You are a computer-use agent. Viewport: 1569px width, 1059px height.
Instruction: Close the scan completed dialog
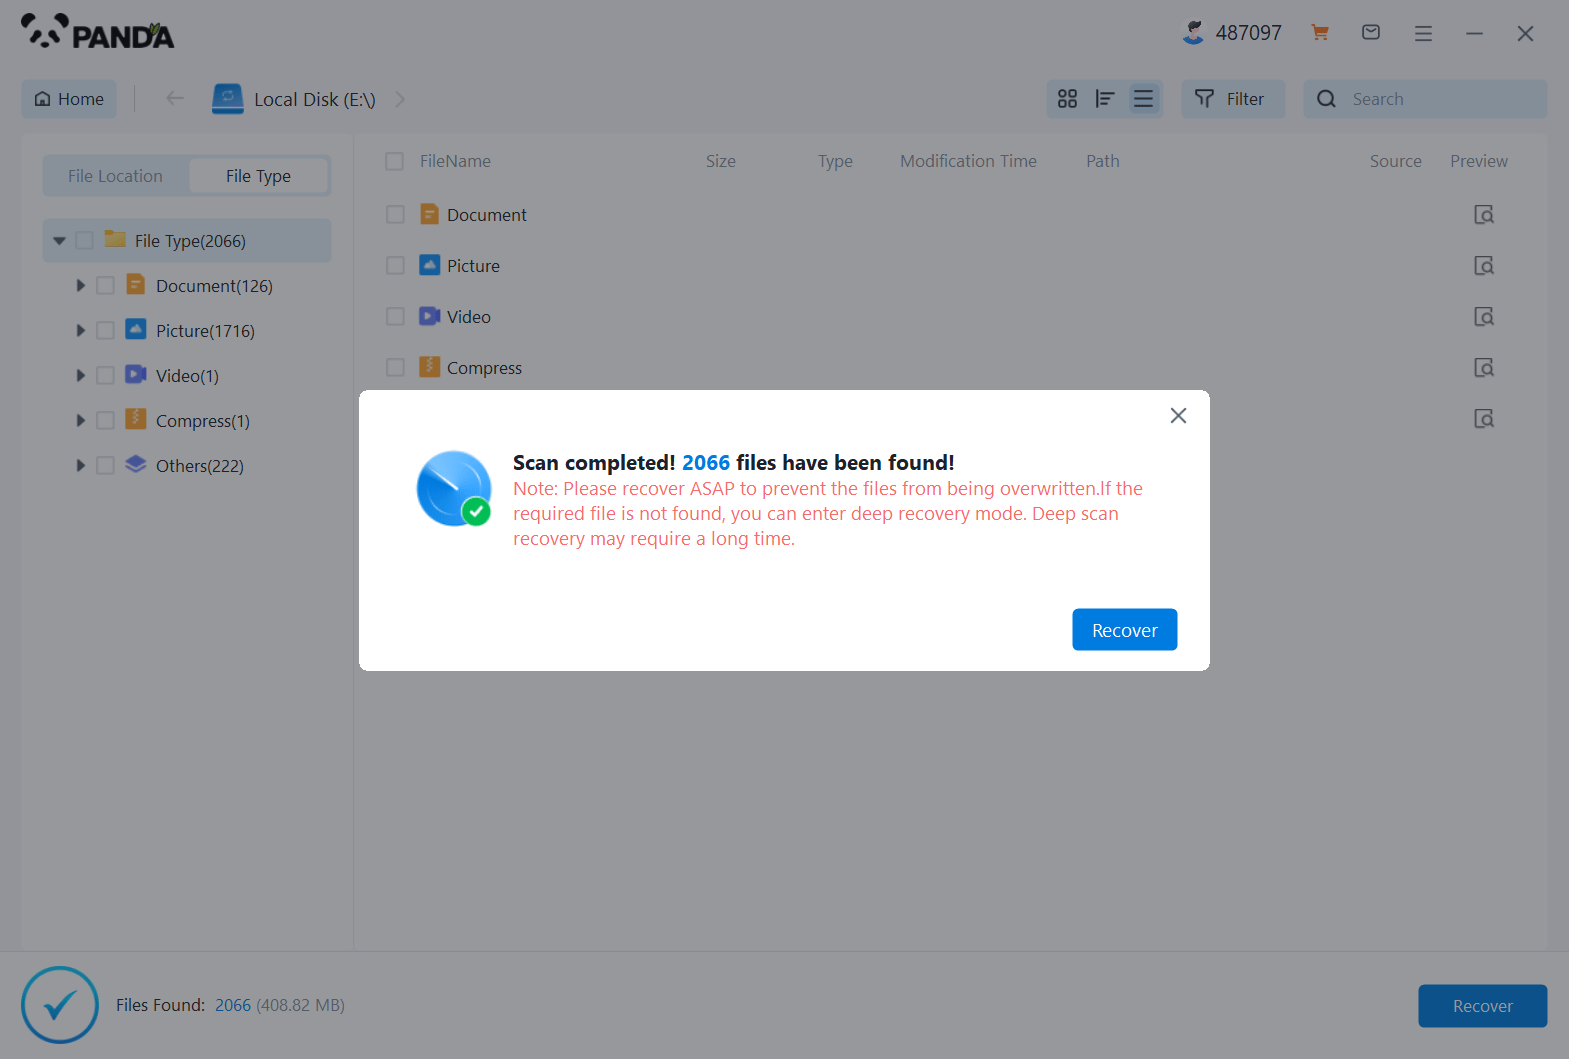[1178, 416]
